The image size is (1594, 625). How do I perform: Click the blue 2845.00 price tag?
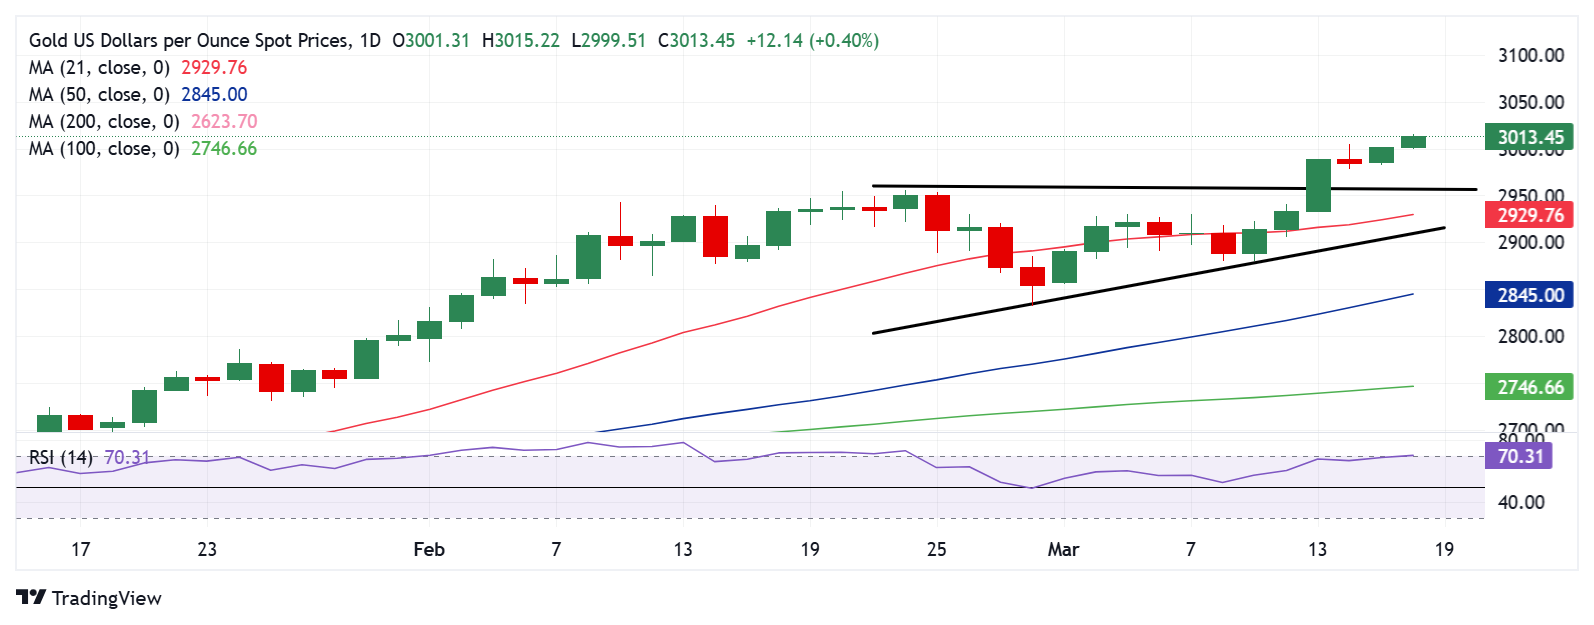[1529, 295]
